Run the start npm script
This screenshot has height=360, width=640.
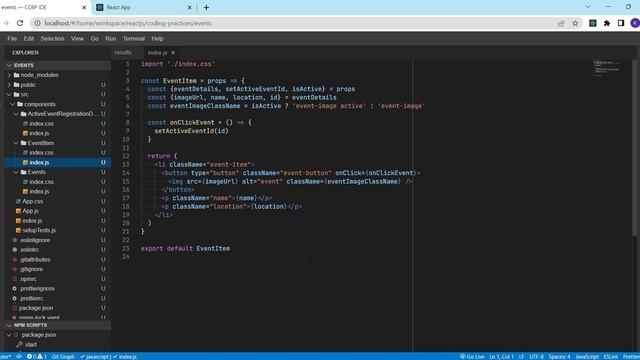[x=31, y=344]
